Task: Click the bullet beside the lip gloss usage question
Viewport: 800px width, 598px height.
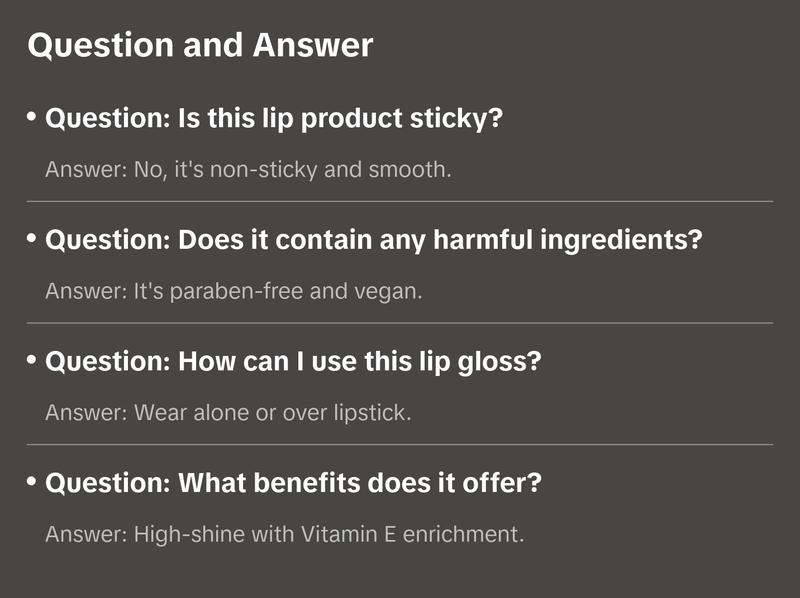Action: 32,360
